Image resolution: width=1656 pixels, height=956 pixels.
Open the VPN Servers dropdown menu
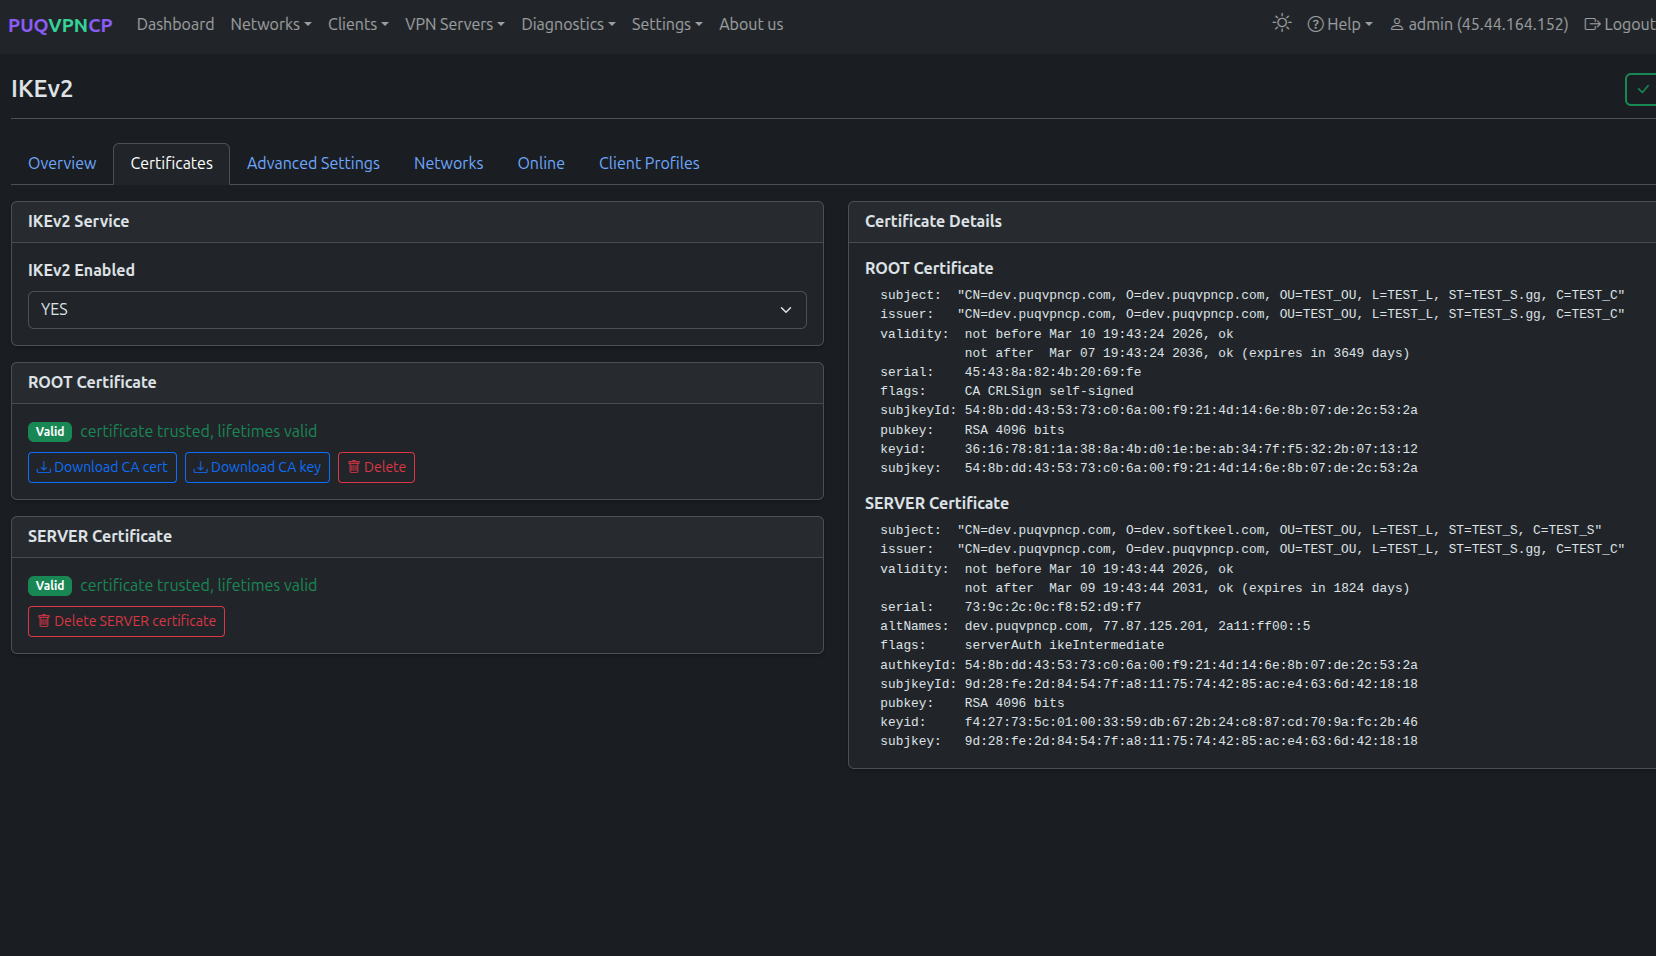tap(455, 24)
